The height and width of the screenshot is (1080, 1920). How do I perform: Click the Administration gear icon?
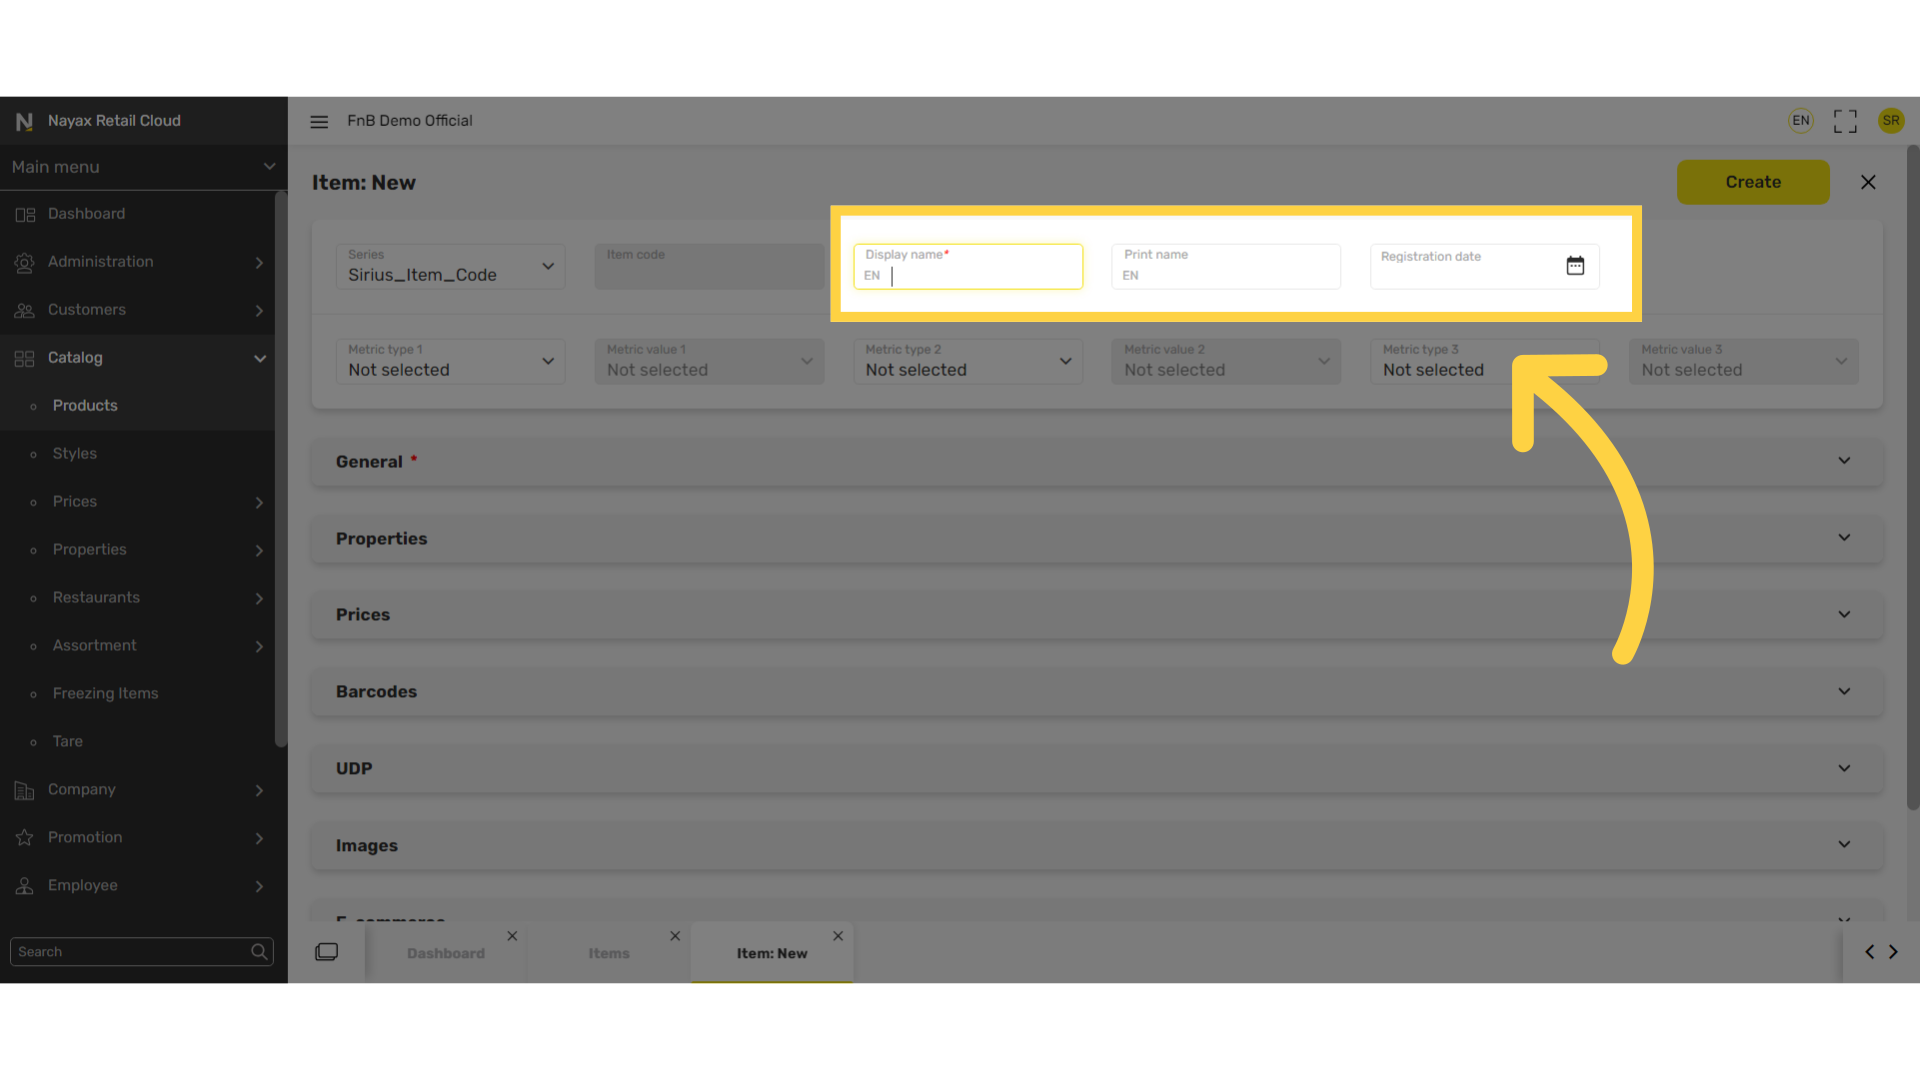[25, 262]
